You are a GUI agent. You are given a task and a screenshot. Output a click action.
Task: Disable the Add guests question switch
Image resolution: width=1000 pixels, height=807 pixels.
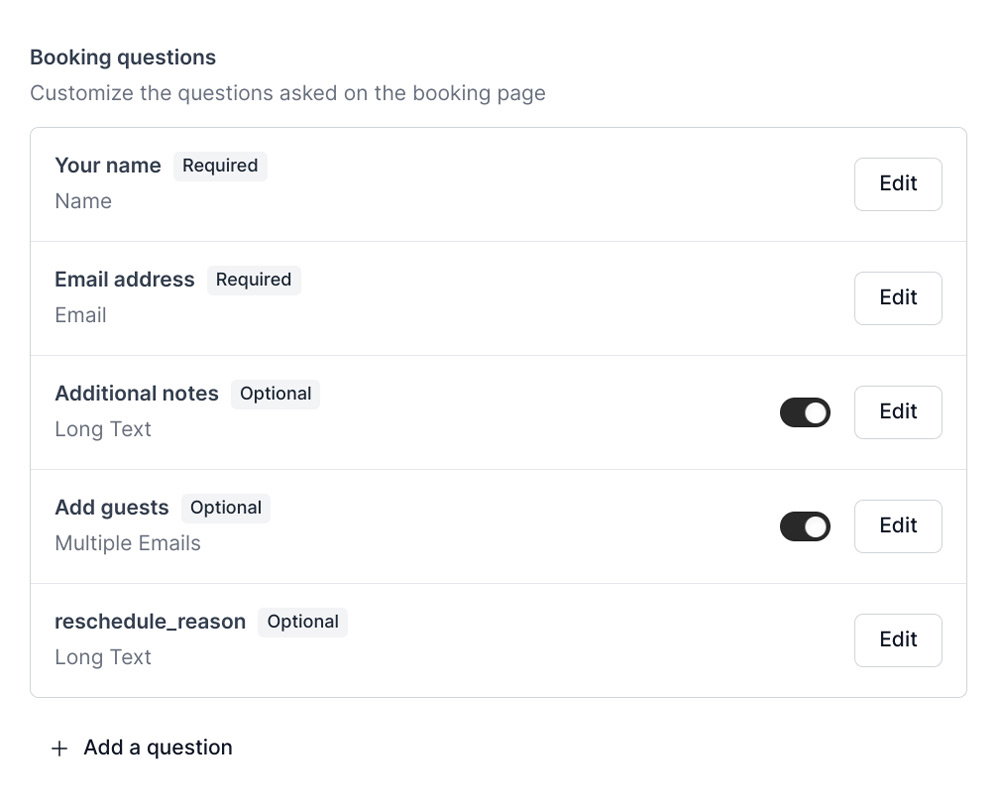[x=805, y=527]
